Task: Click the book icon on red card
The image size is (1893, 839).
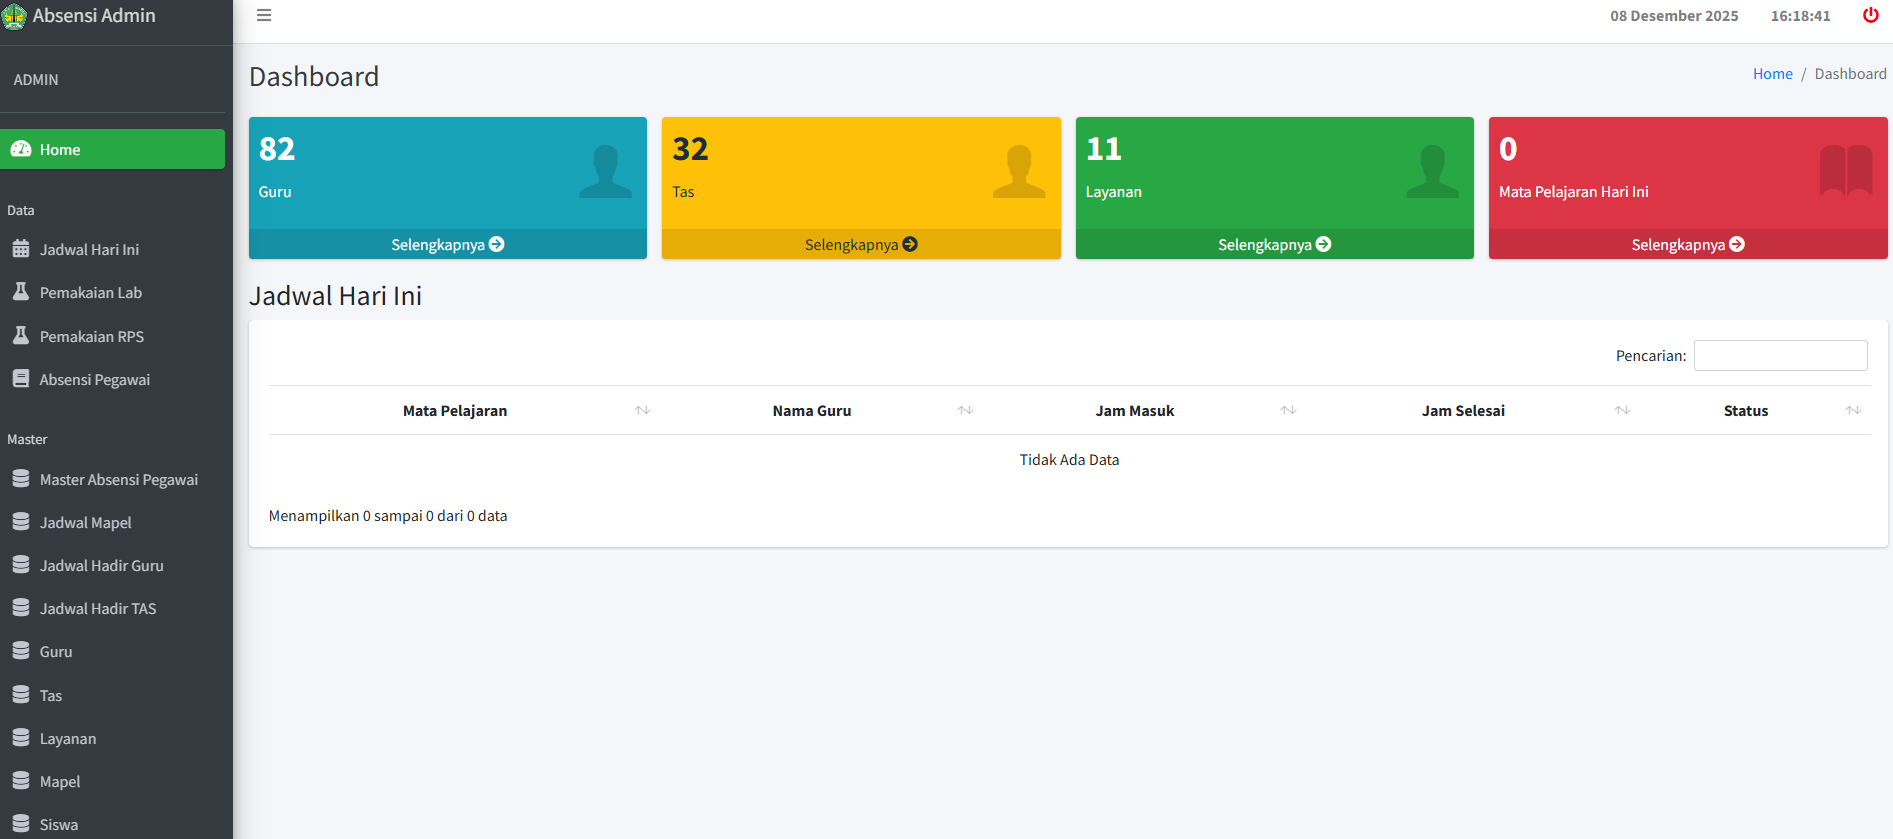Action: [1845, 171]
